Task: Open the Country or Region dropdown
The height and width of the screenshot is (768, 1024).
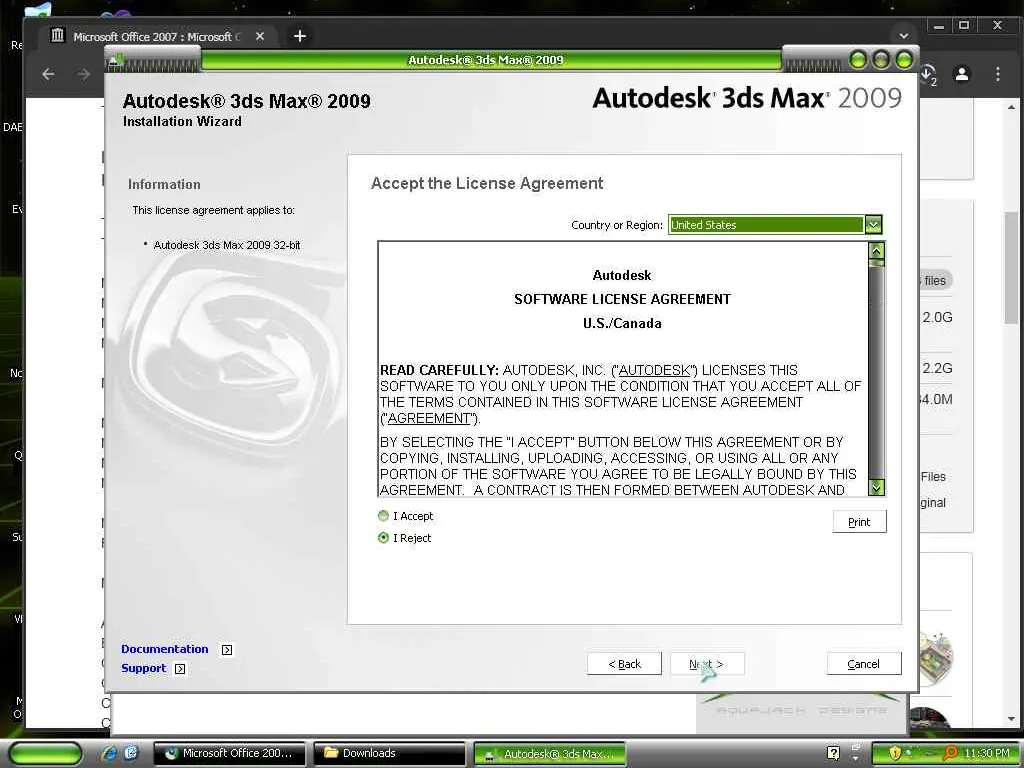Action: coord(873,225)
